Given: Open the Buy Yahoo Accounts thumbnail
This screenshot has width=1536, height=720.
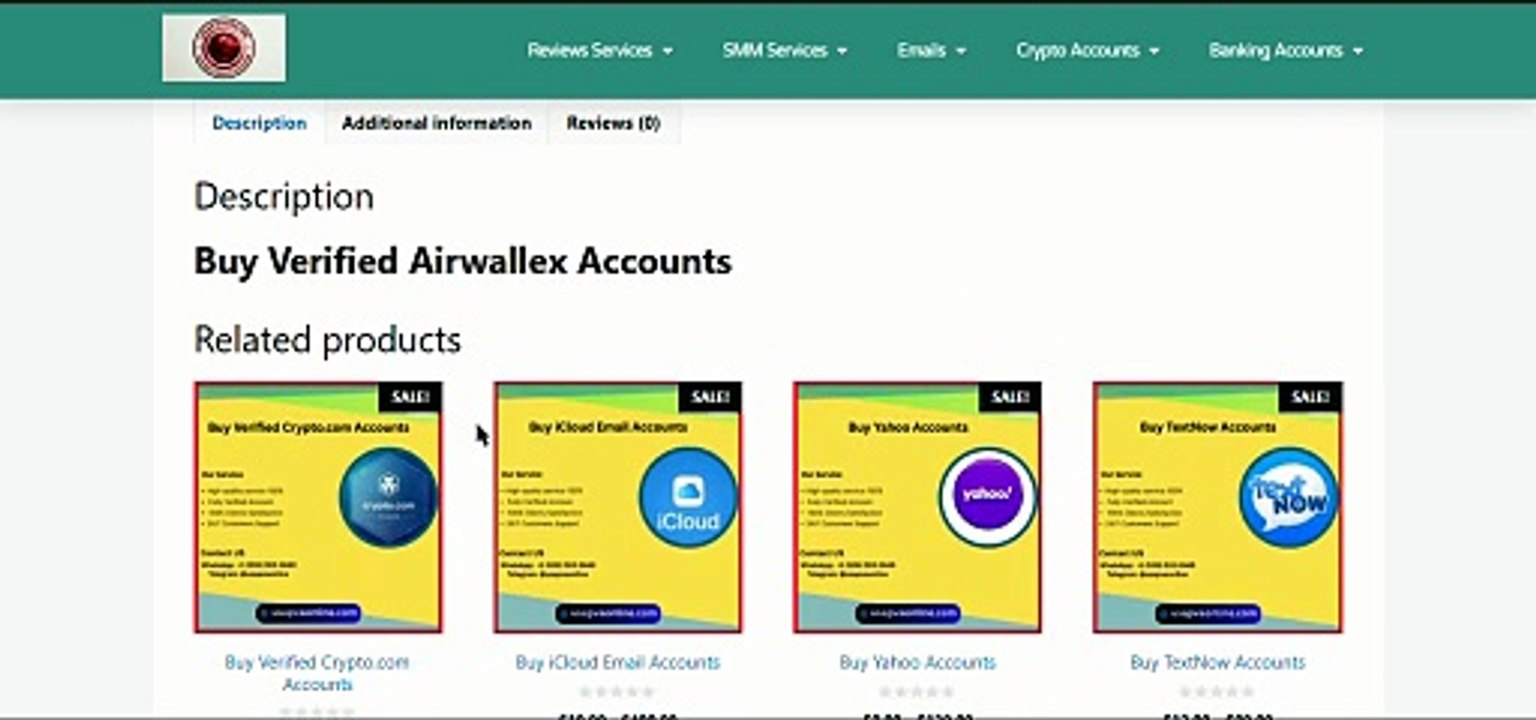Looking at the screenshot, I should click(918, 507).
